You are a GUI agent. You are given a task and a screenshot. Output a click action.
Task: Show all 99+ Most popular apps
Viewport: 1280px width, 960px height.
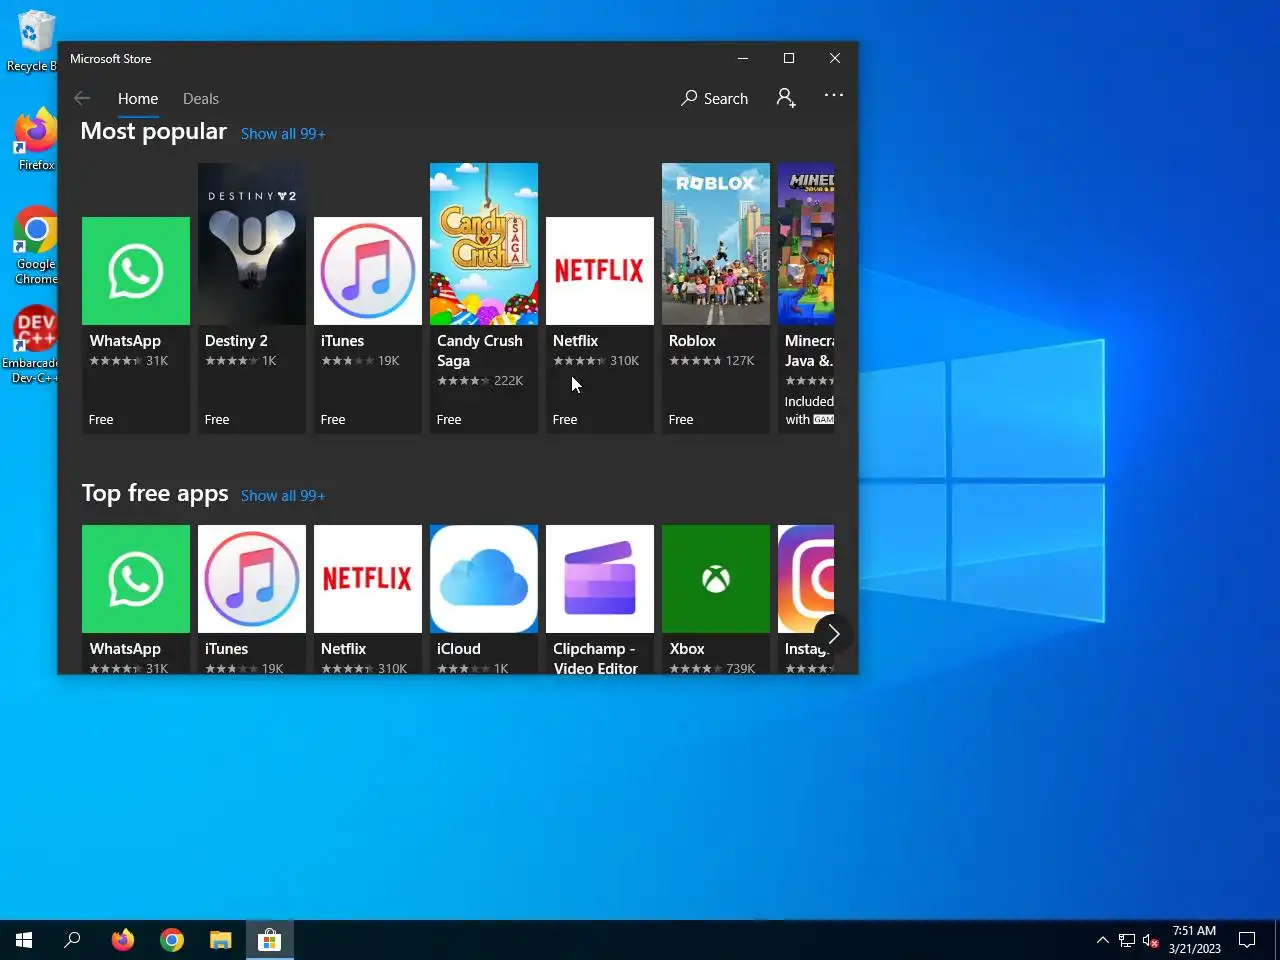tap(283, 134)
